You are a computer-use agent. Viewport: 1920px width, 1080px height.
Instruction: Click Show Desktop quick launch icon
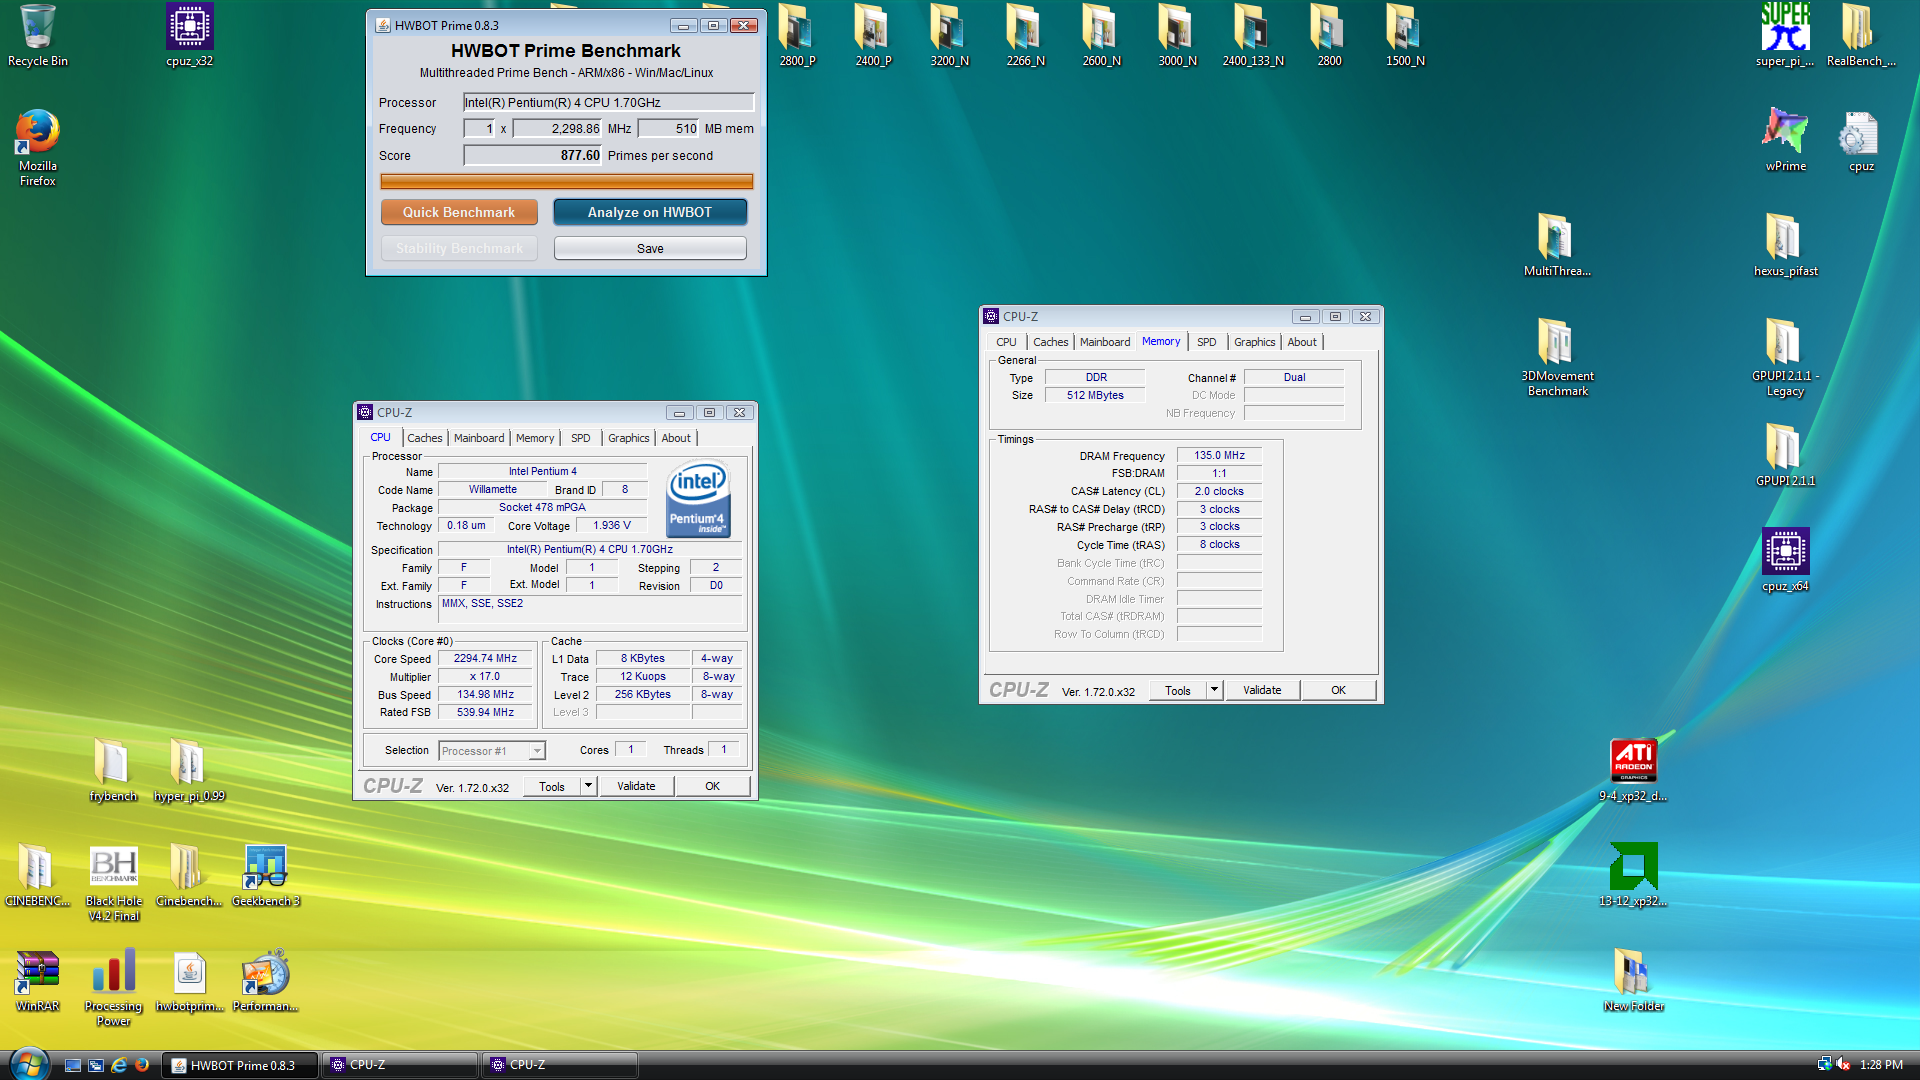(x=73, y=1065)
